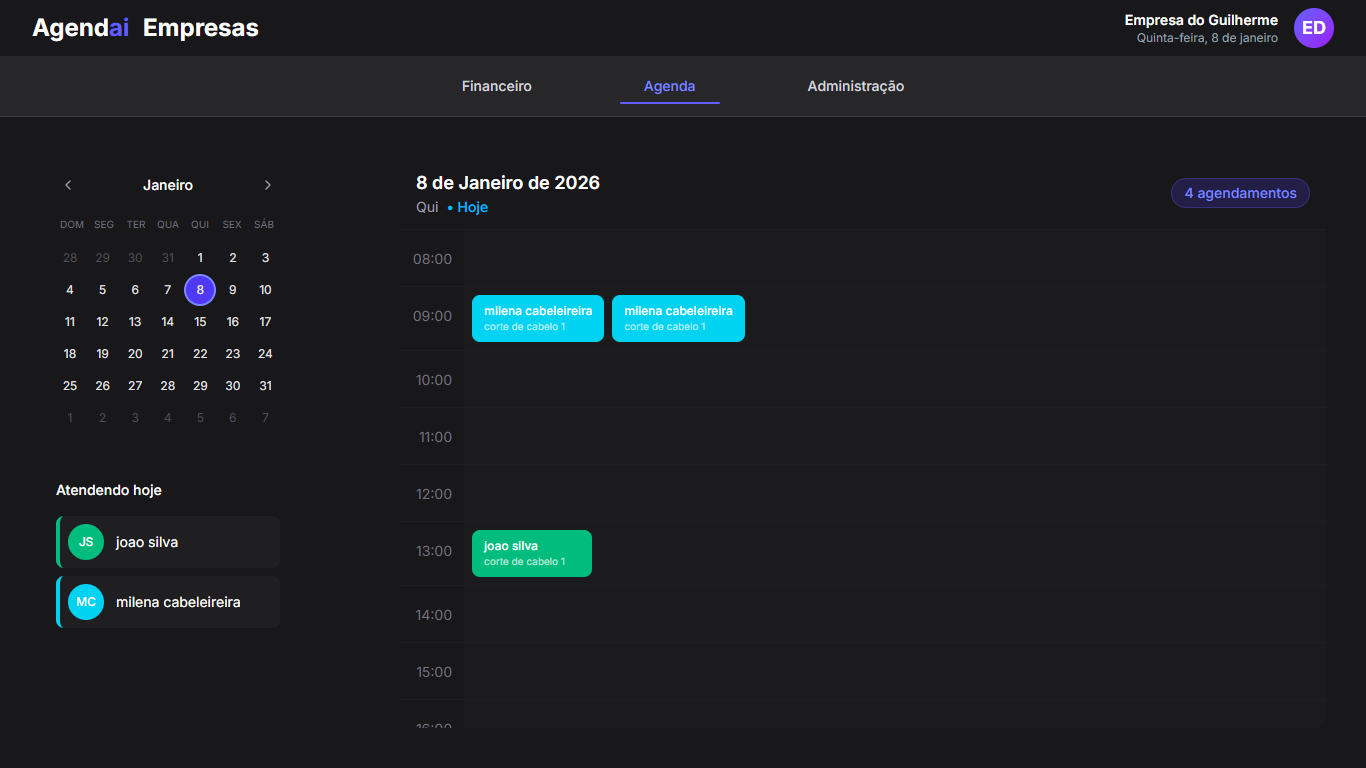This screenshot has height=768, width=1366.
Task: Open joao silva's 13:00 appointment
Action: 531,553
